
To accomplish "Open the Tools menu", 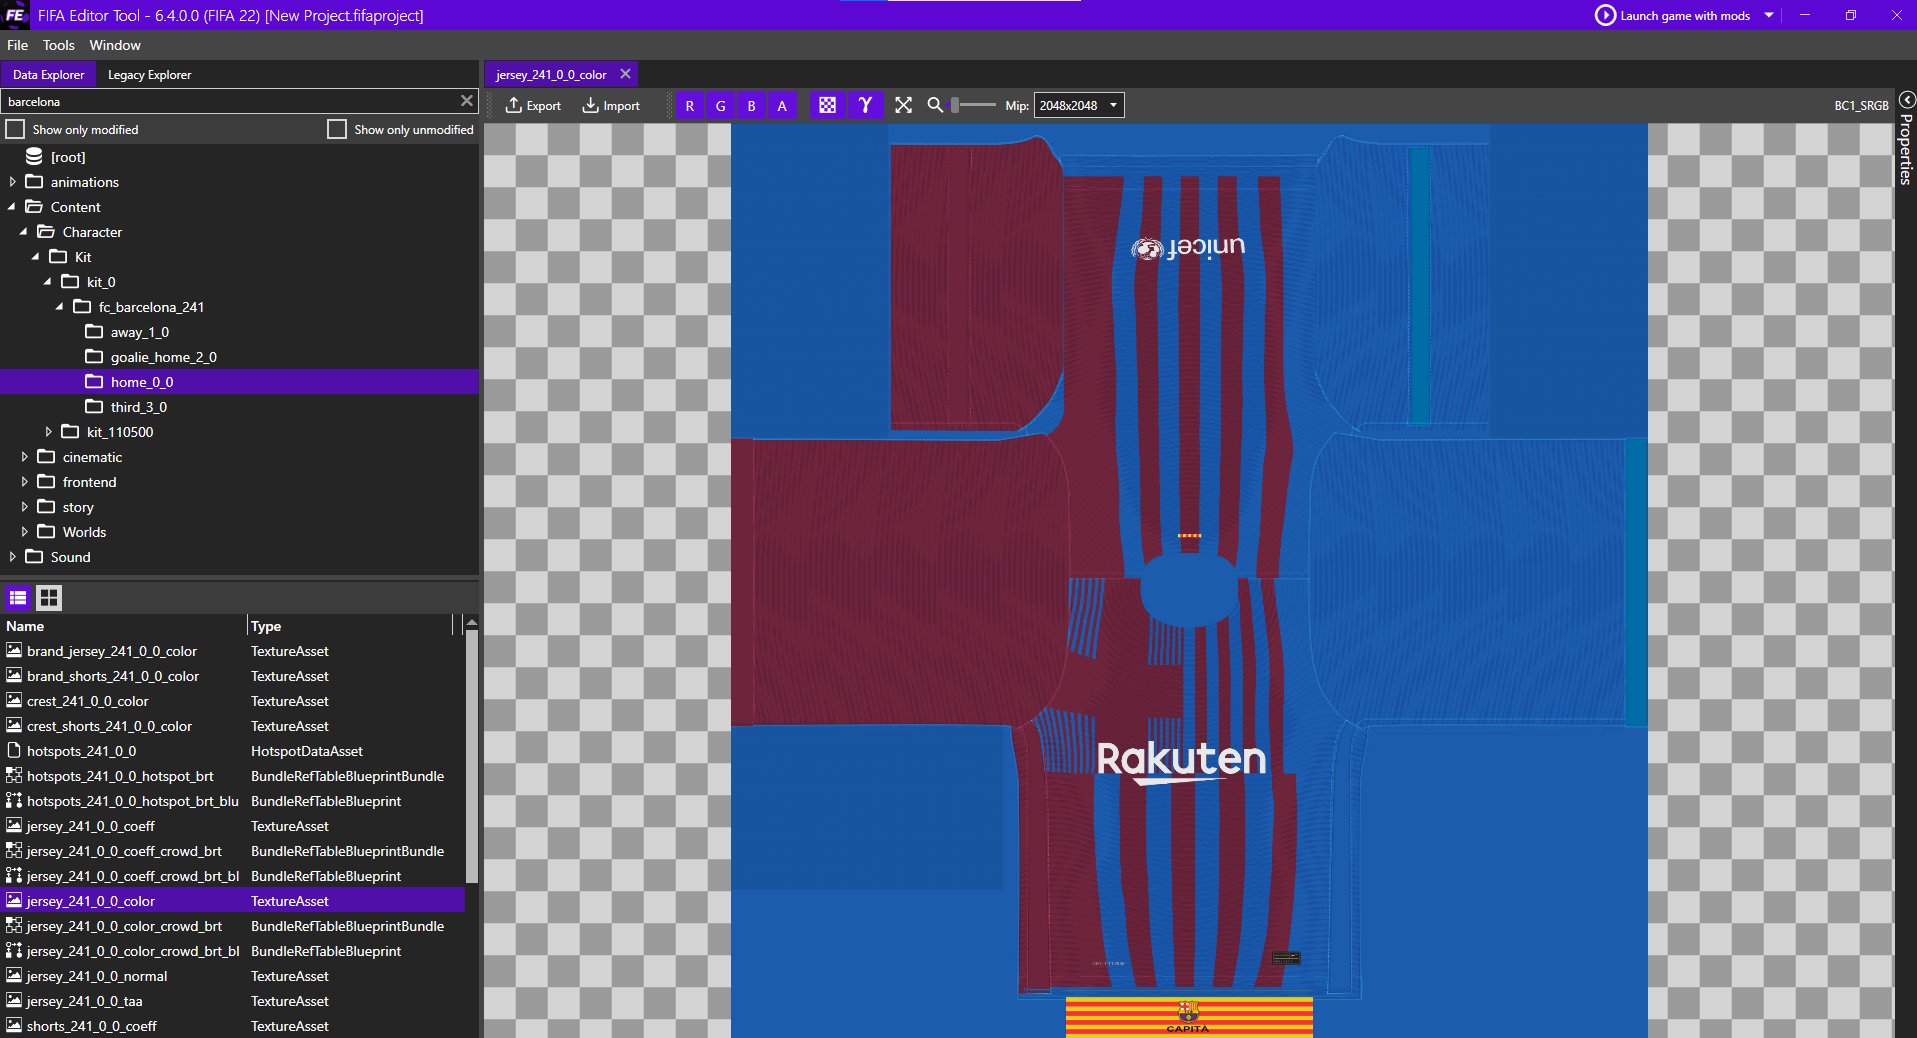I will click(x=58, y=45).
